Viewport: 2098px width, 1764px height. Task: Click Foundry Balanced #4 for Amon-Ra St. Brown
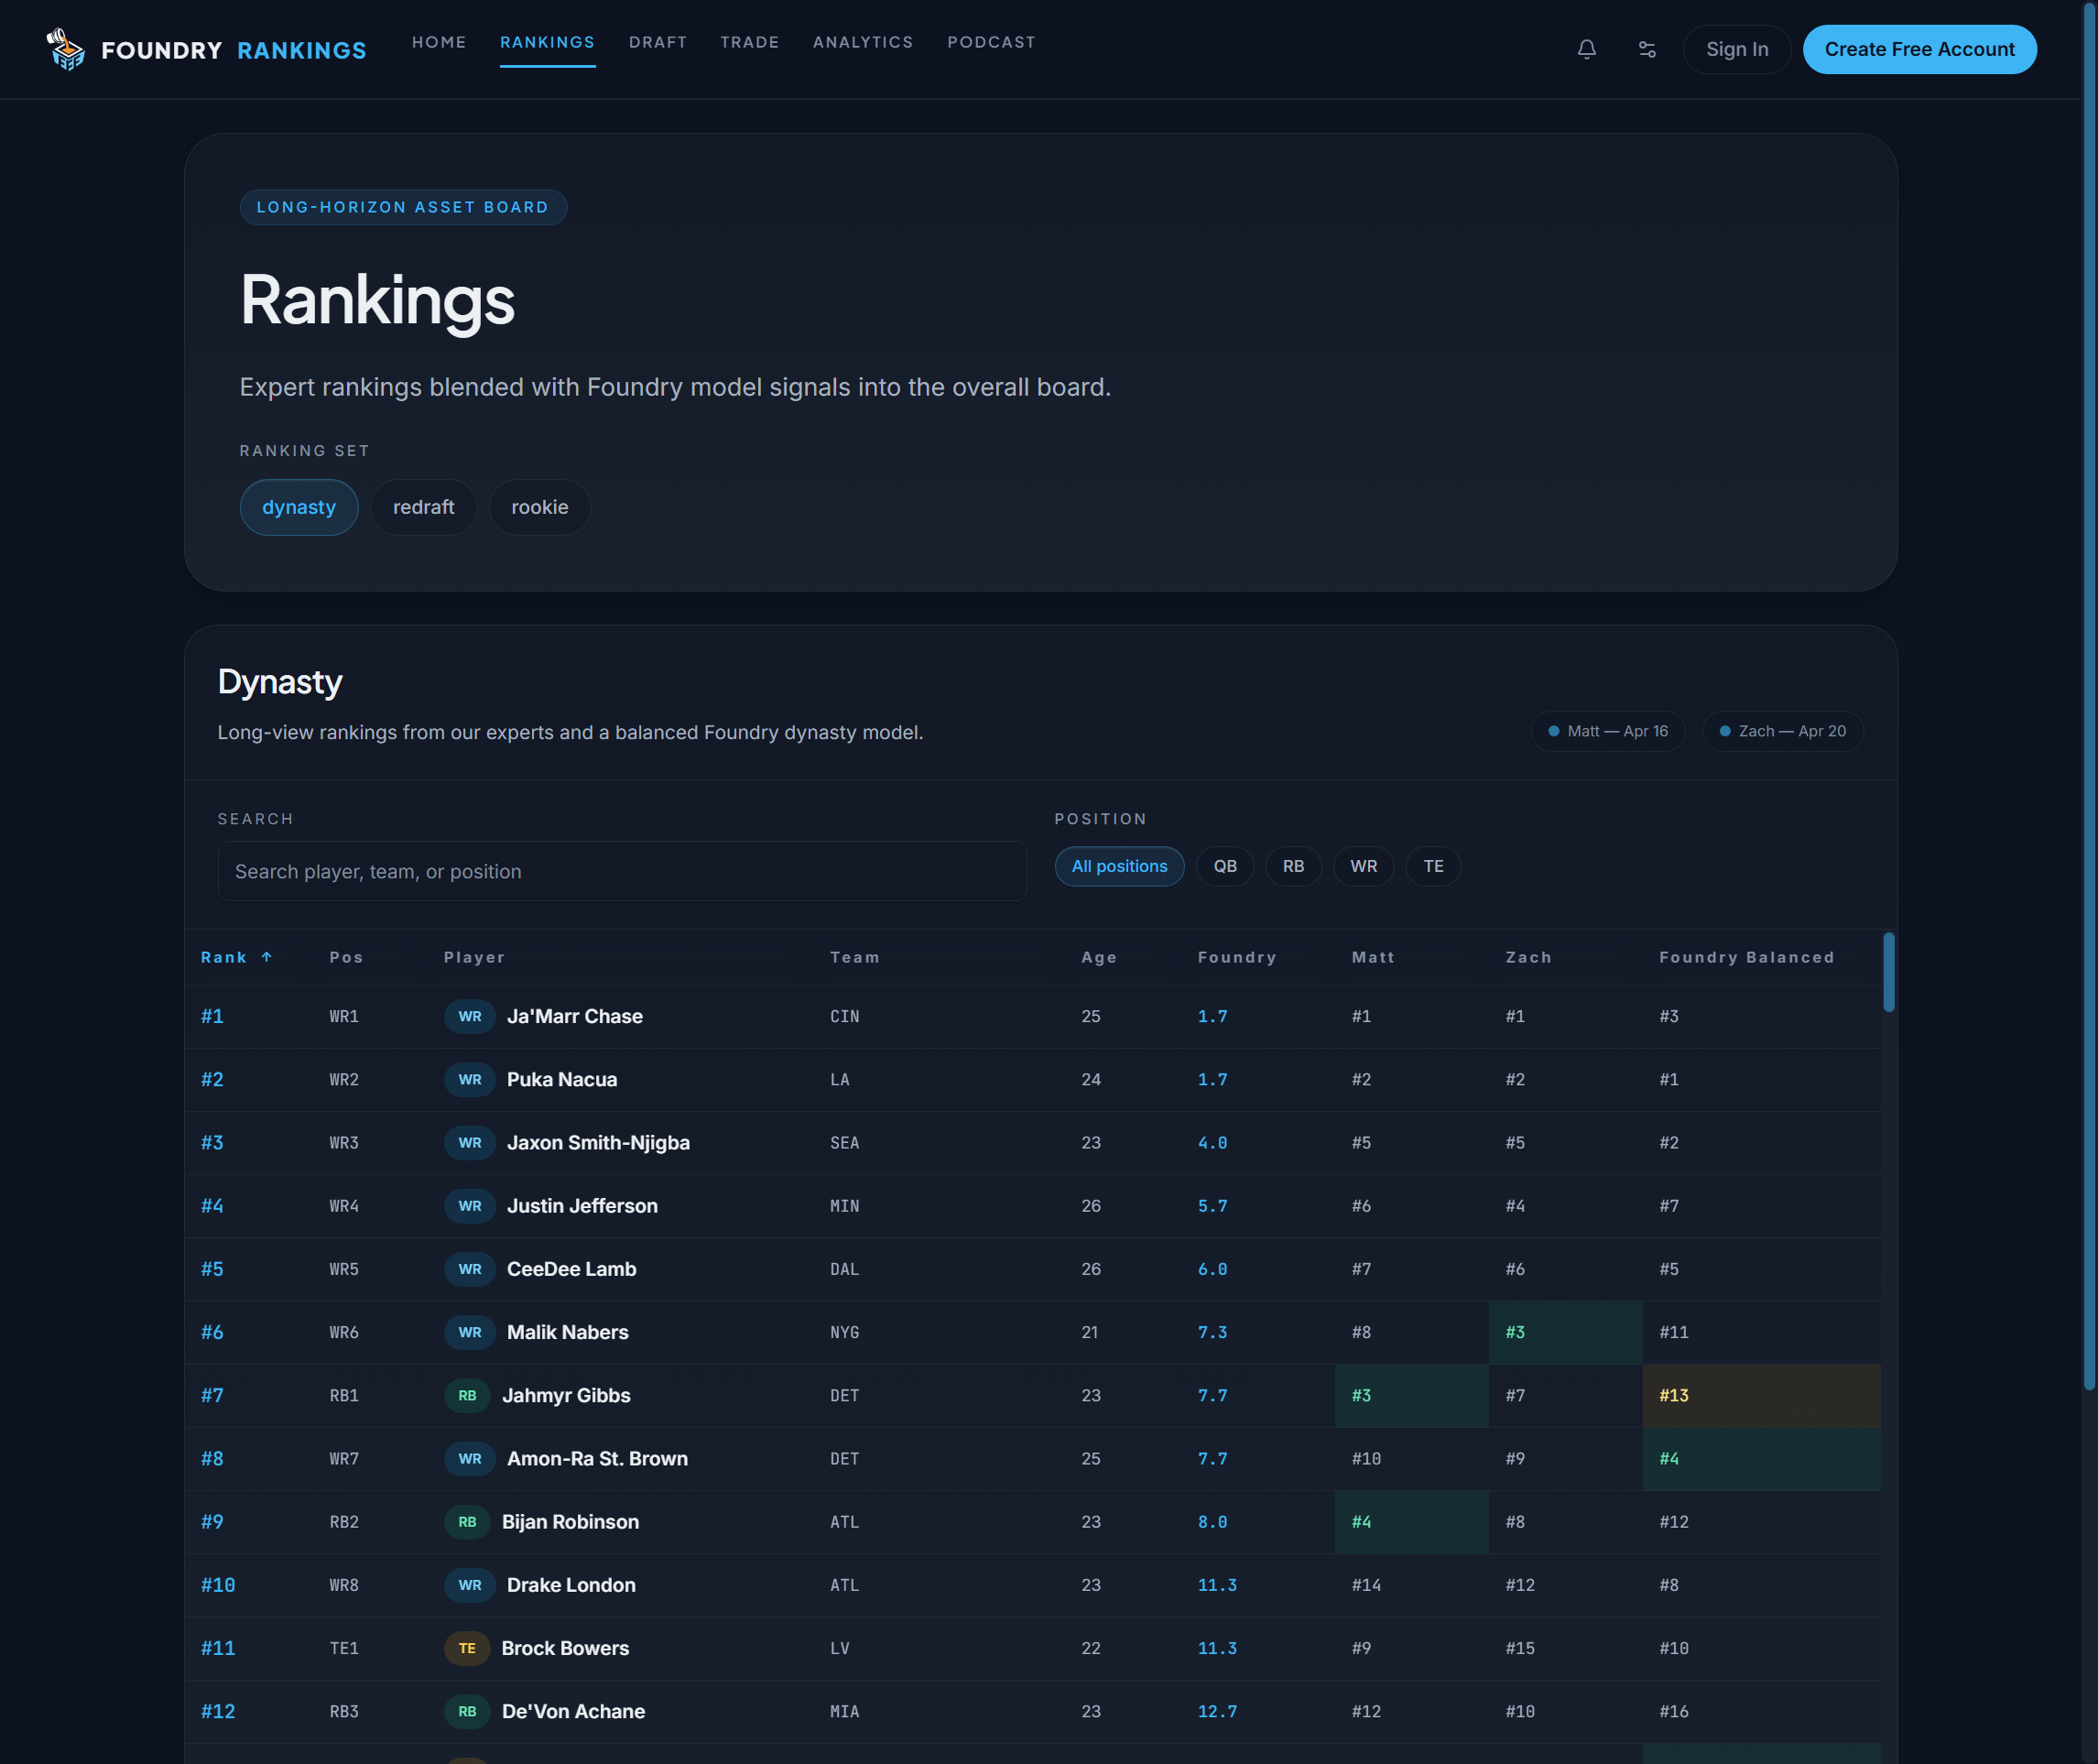[1761, 1459]
